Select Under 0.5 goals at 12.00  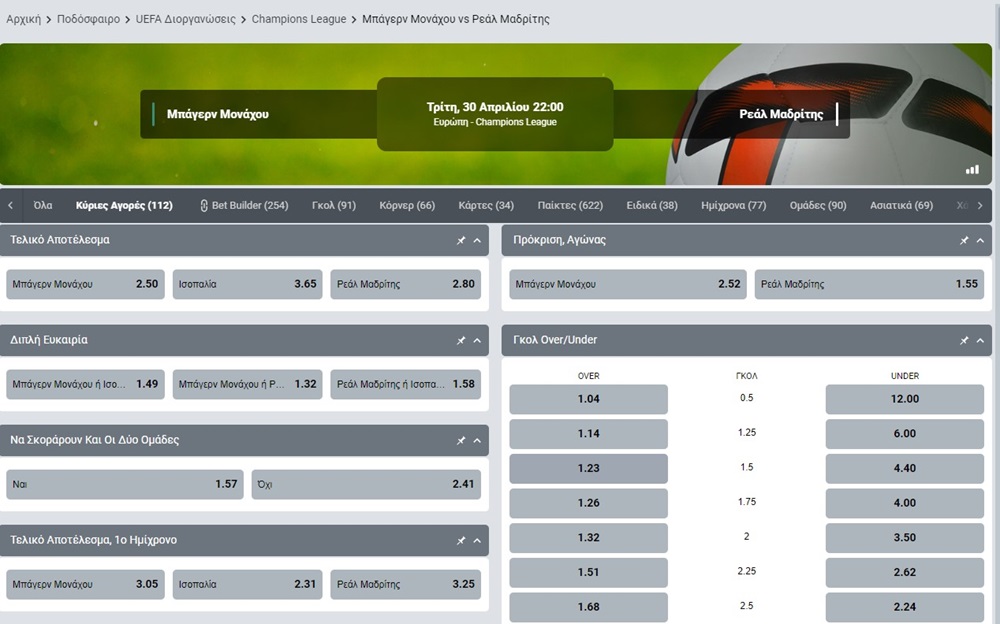point(904,399)
